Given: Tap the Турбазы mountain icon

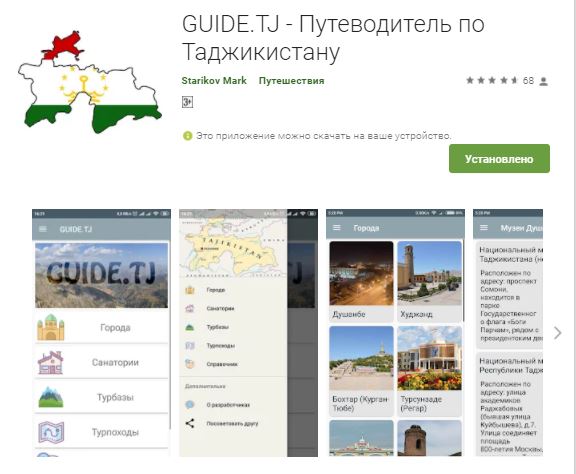Looking at the screenshot, I should [51, 397].
